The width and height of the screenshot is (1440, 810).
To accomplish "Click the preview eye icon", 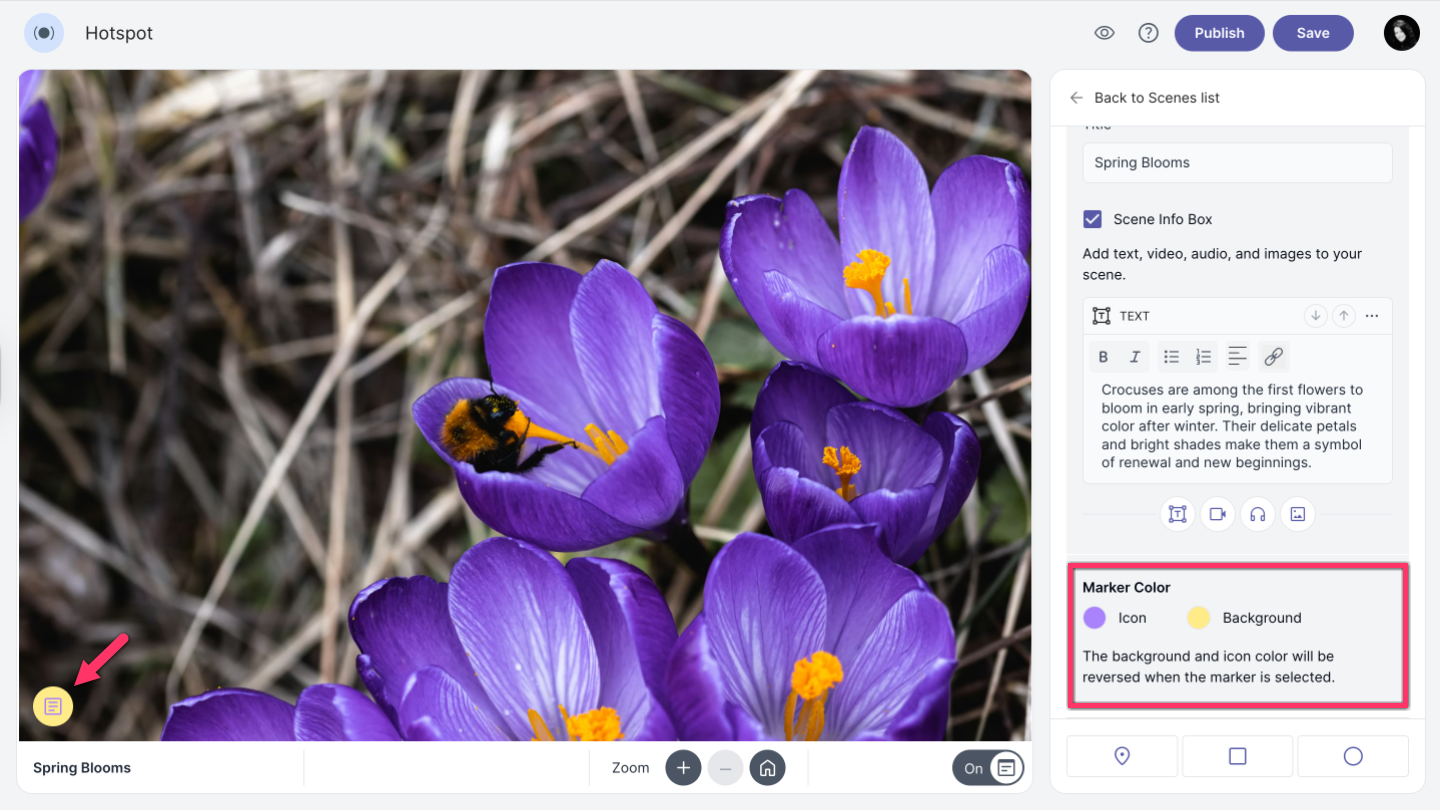I will point(1104,33).
